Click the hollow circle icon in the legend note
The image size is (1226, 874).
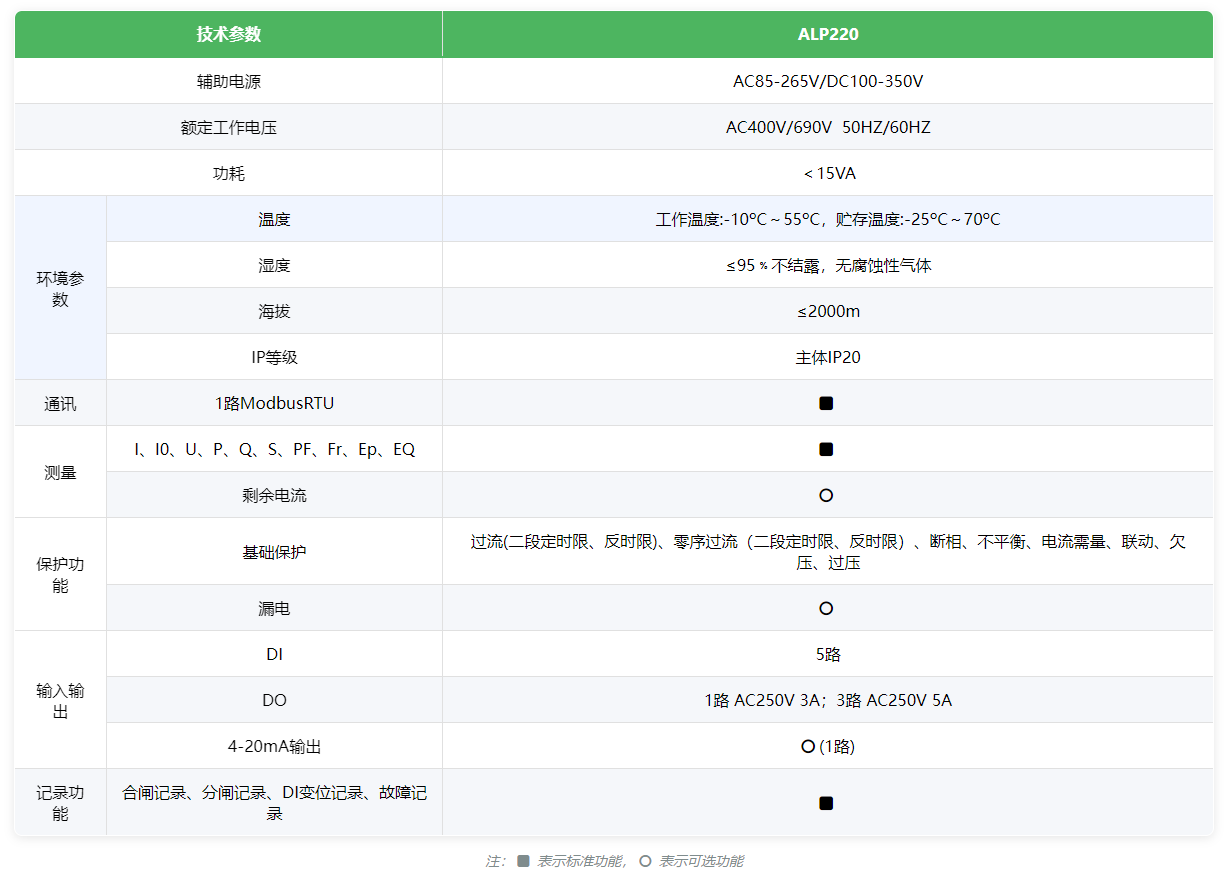645,861
